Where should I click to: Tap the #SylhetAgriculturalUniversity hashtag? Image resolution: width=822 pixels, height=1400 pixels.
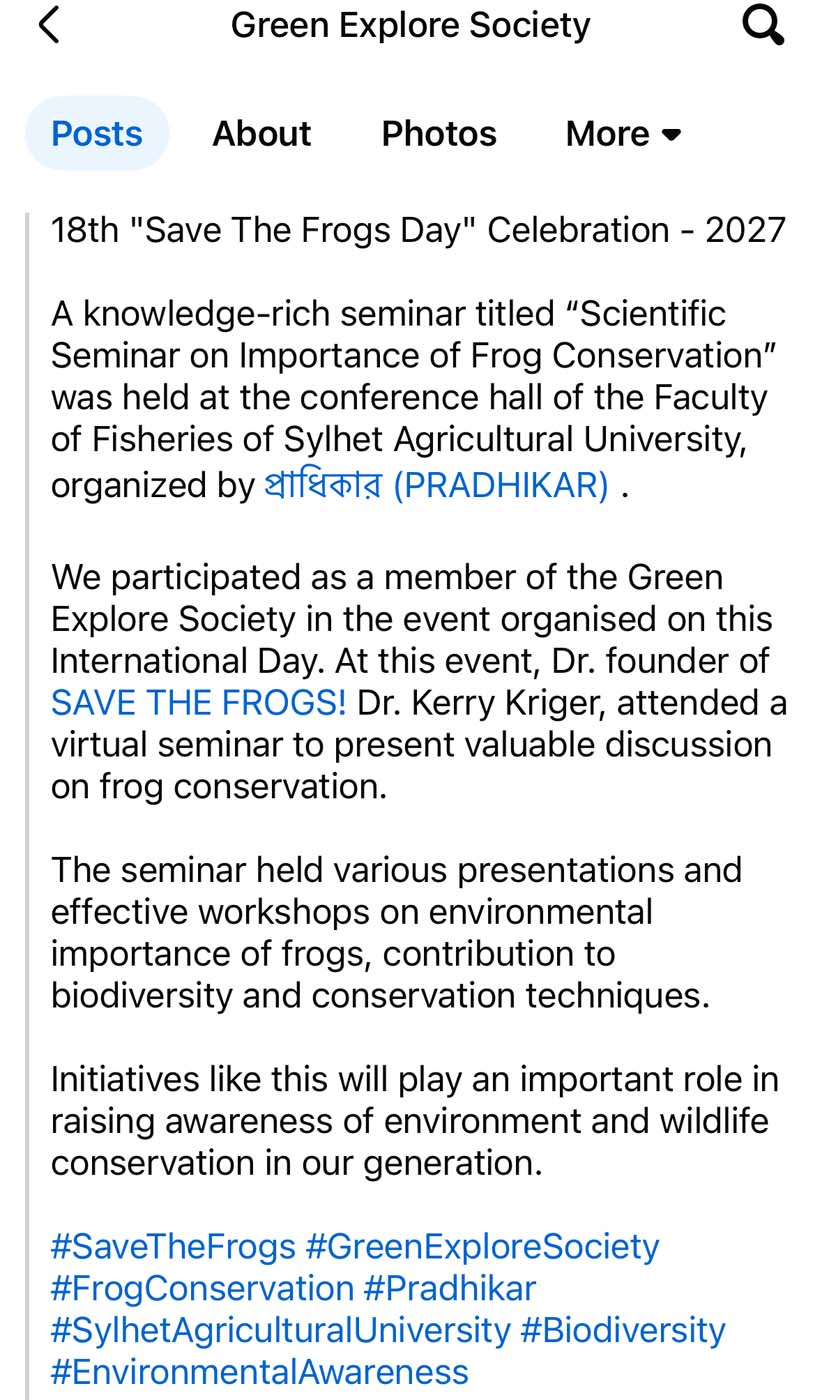tap(281, 1330)
